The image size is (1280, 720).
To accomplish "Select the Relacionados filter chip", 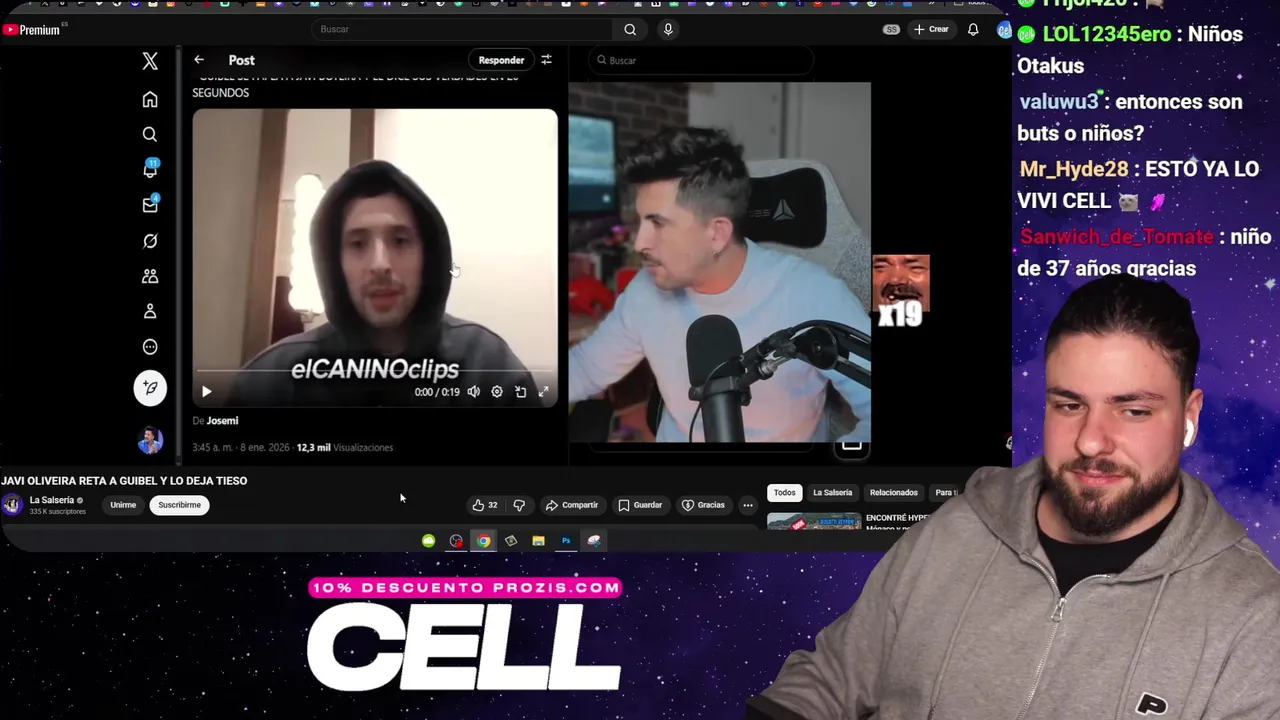I will point(893,492).
